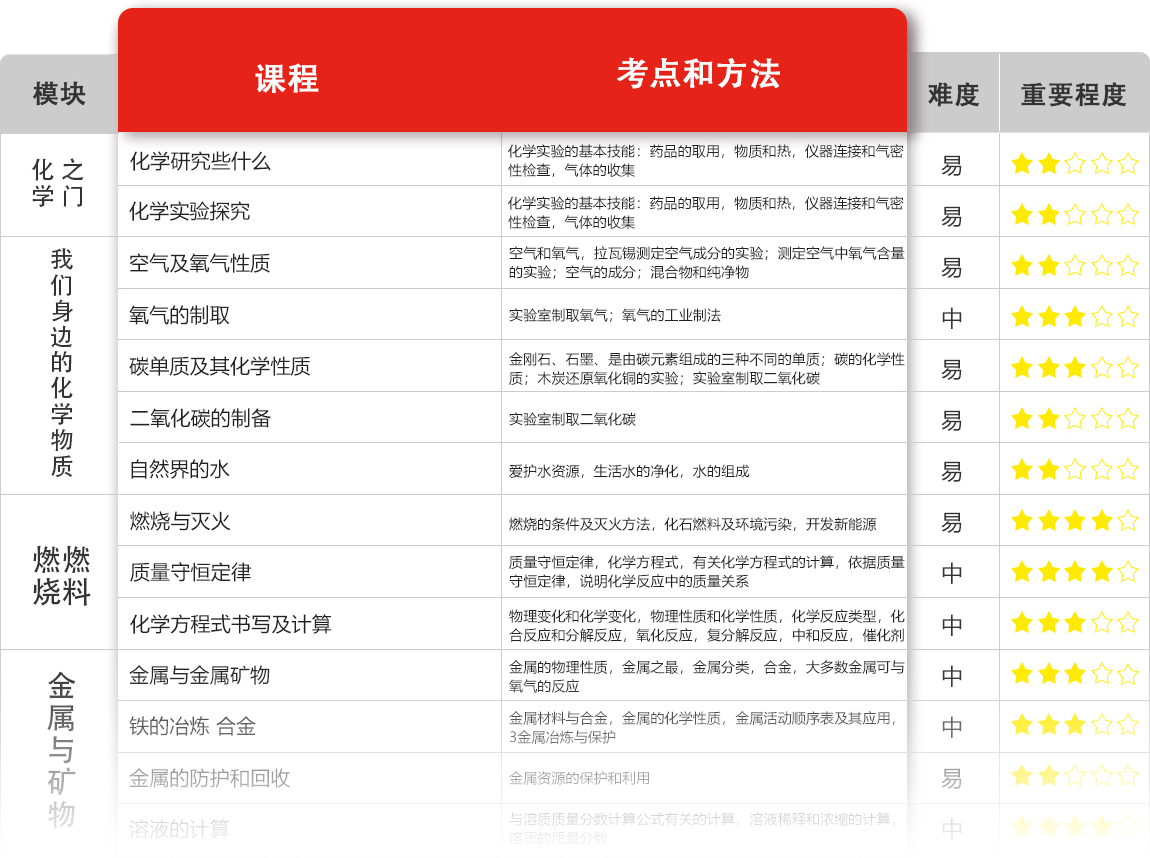Select the course 碳单质及其化学性质

coord(220,365)
